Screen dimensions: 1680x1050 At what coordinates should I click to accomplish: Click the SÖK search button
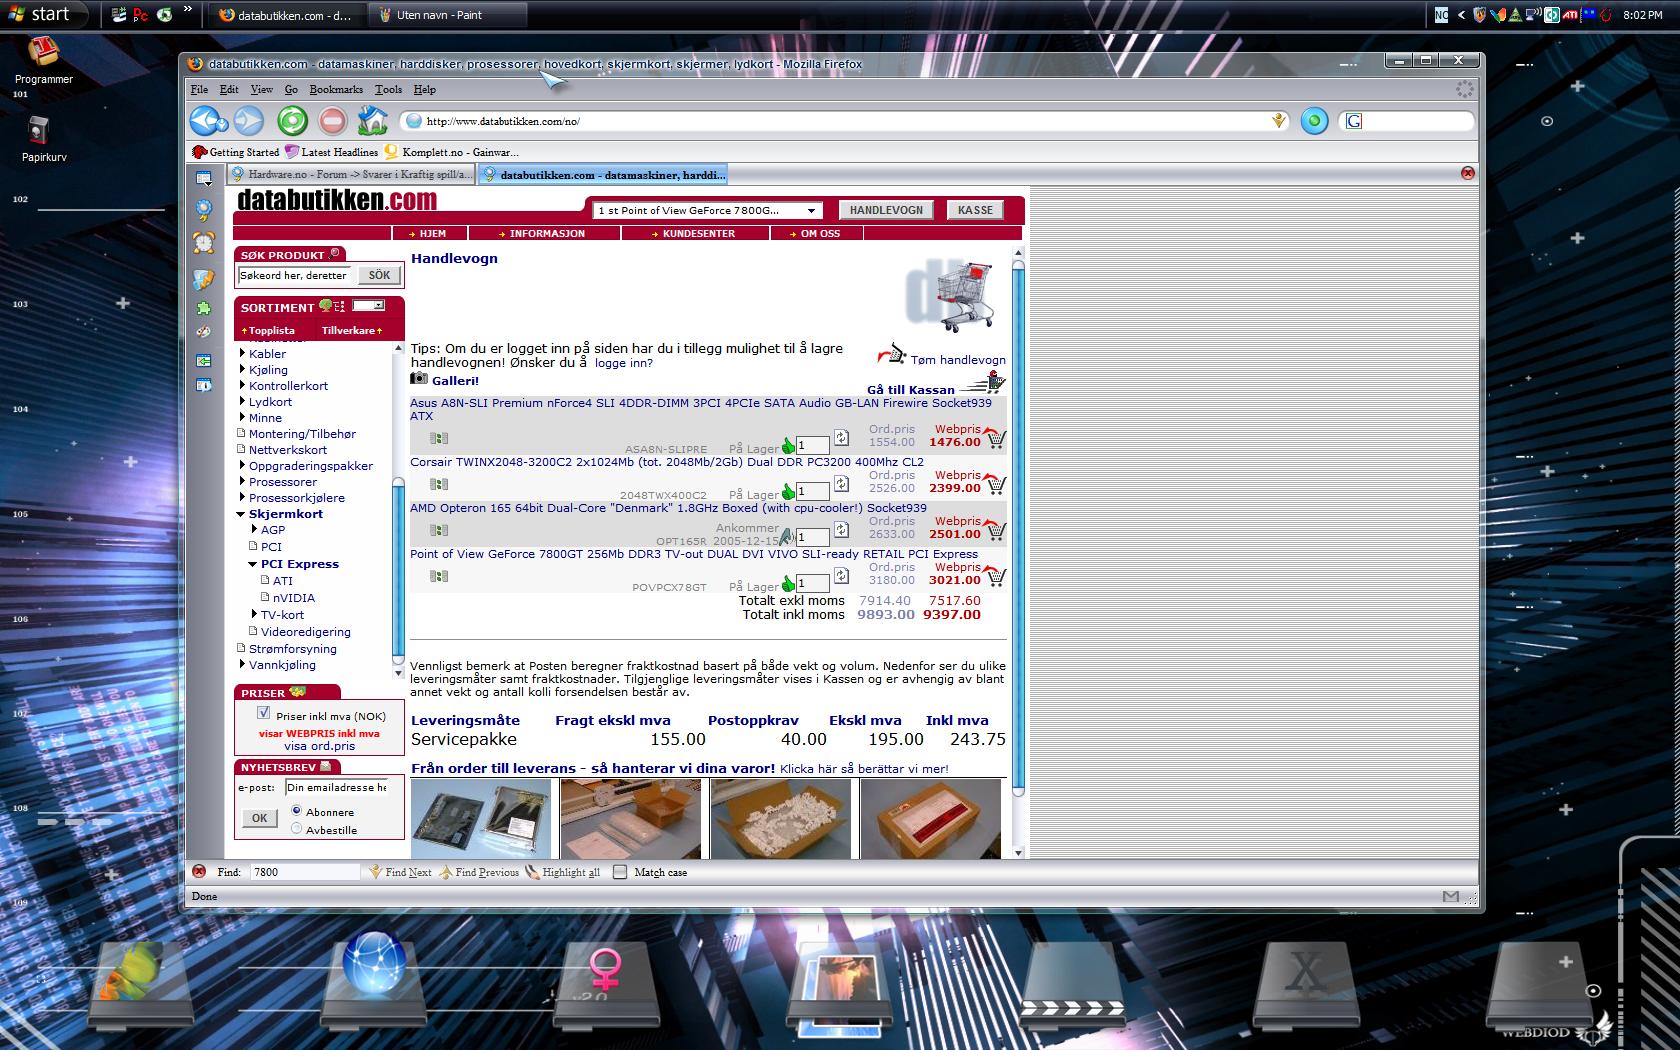[380, 275]
